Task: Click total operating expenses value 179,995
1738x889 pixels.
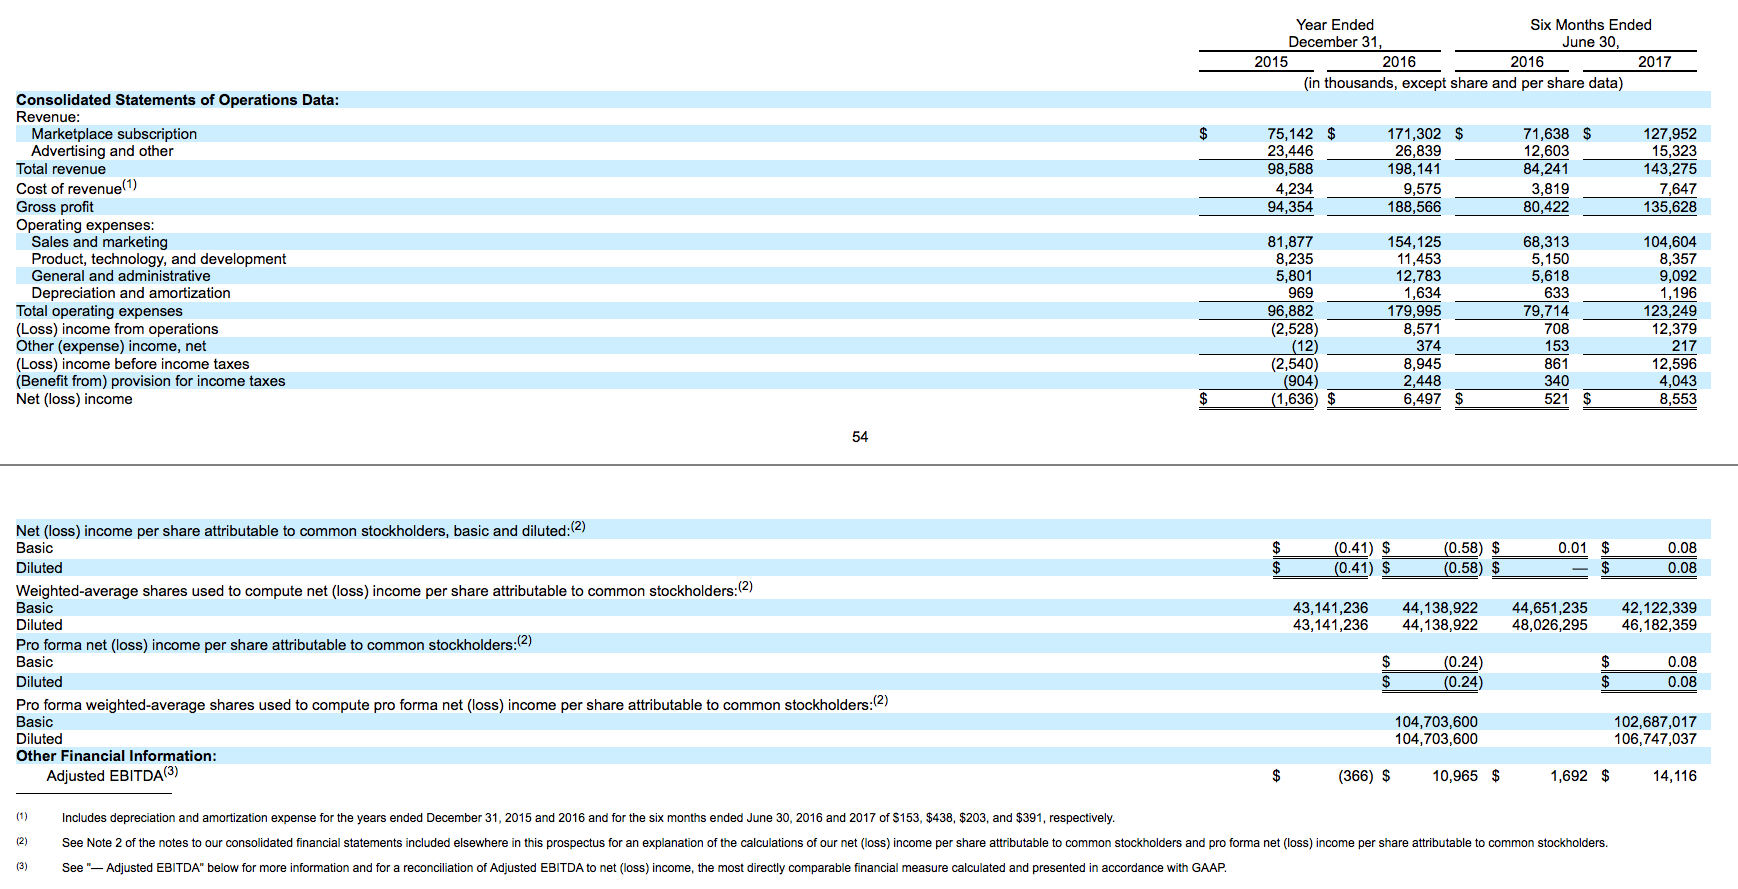Action: [1414, 311]
